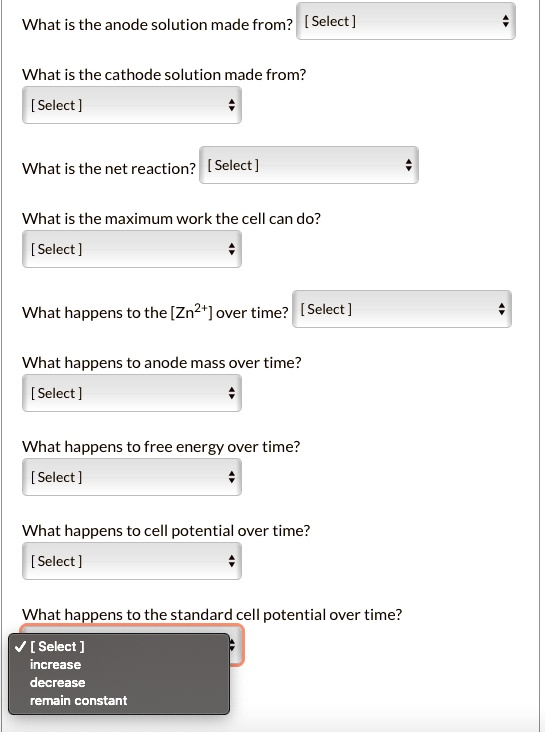Click the cell potential dropdown arrows
Screen dimensions: 545x732
tap(232, 561)
